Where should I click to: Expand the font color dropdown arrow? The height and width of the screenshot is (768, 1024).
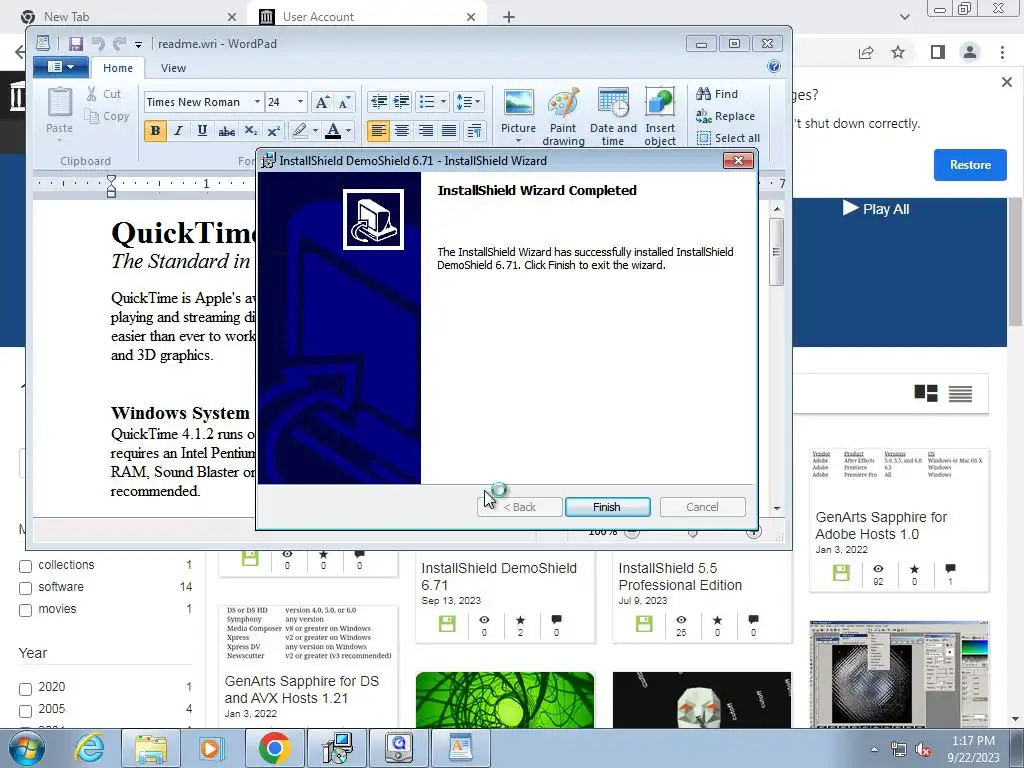(x=348, y=131)
